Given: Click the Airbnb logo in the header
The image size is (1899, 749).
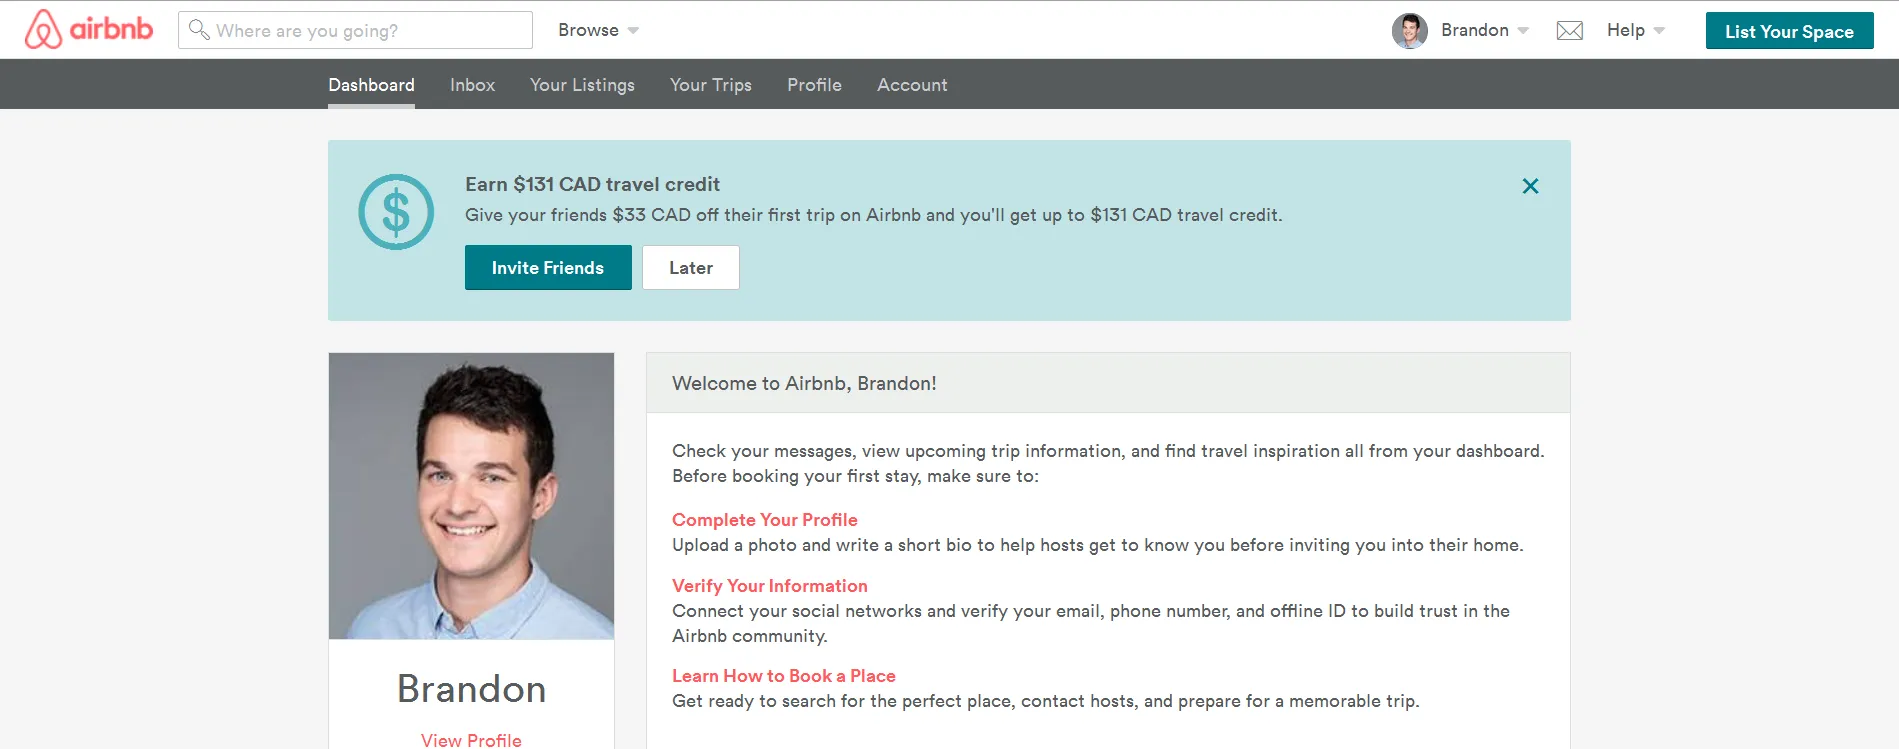Looking at the screenshot, I should point(89,30).
